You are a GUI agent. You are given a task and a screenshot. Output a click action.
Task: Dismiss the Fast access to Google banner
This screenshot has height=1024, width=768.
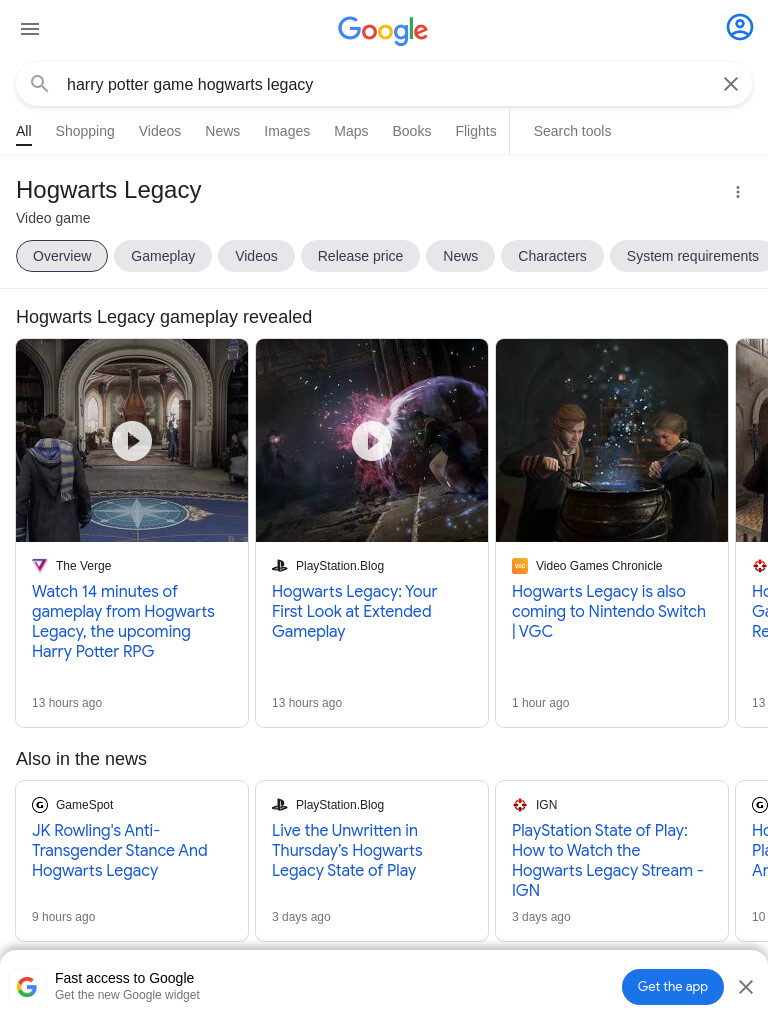tap(746, 987)
